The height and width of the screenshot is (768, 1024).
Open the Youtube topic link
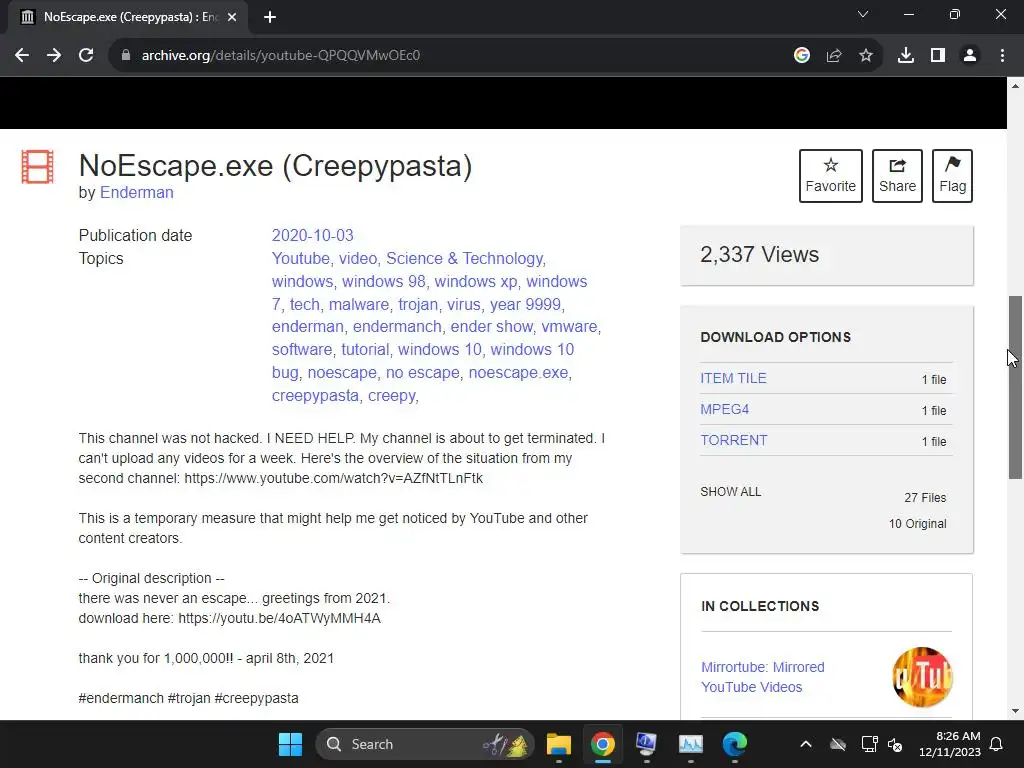tap(300, 259)
